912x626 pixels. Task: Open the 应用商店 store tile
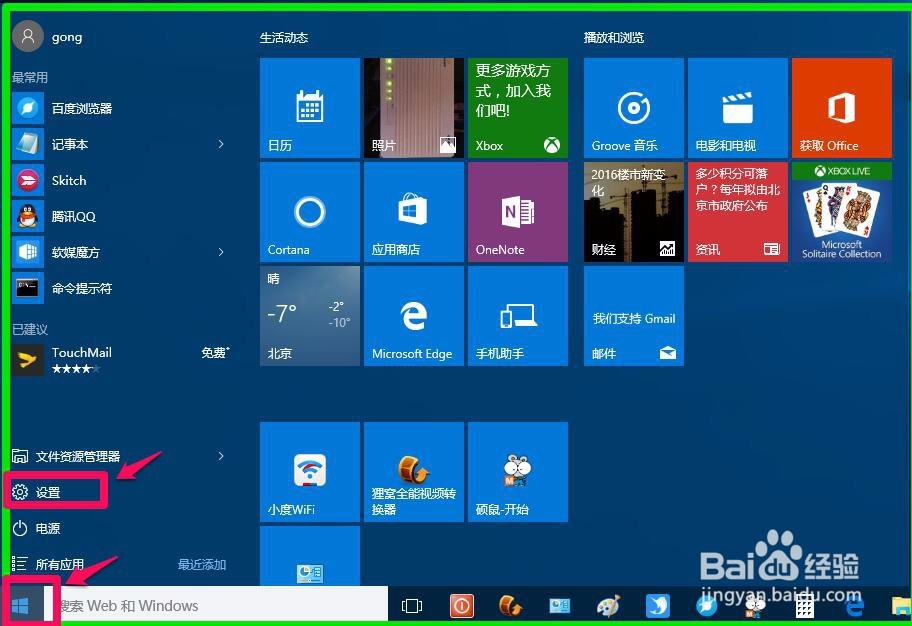(x=414, y=212)
